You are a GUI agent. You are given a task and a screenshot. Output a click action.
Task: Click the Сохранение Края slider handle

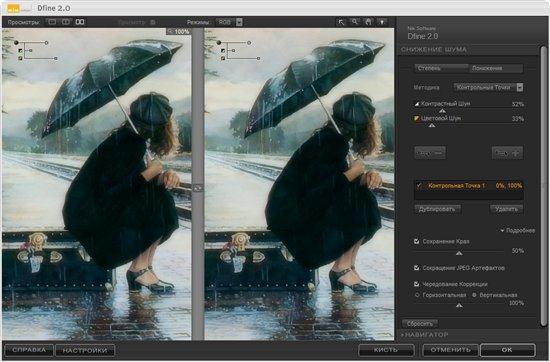[x=459, y=253]
